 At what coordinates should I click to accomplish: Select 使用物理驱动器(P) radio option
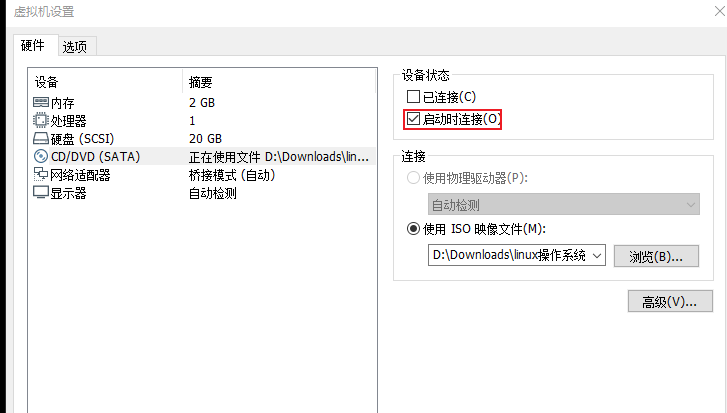(x=413, y=178)
